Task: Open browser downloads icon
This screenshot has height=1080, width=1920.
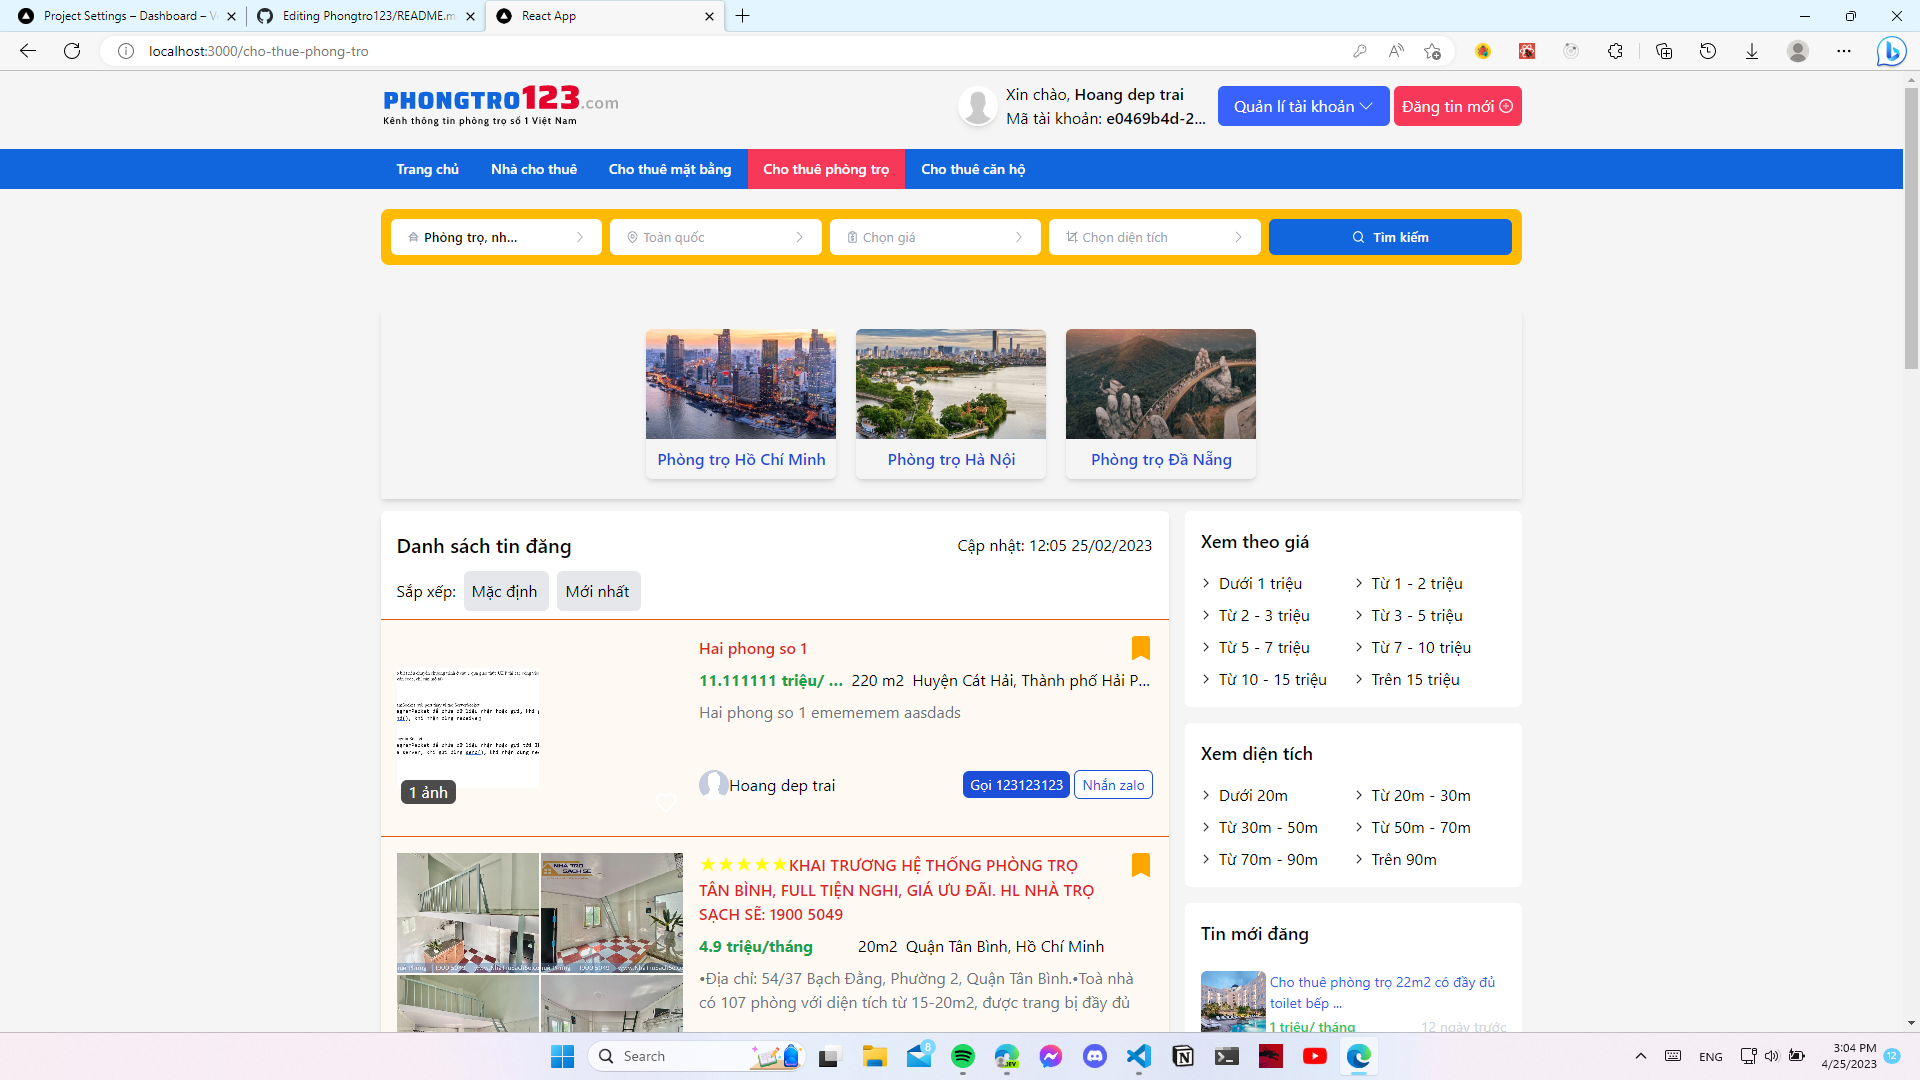Action: (1752, 51)
